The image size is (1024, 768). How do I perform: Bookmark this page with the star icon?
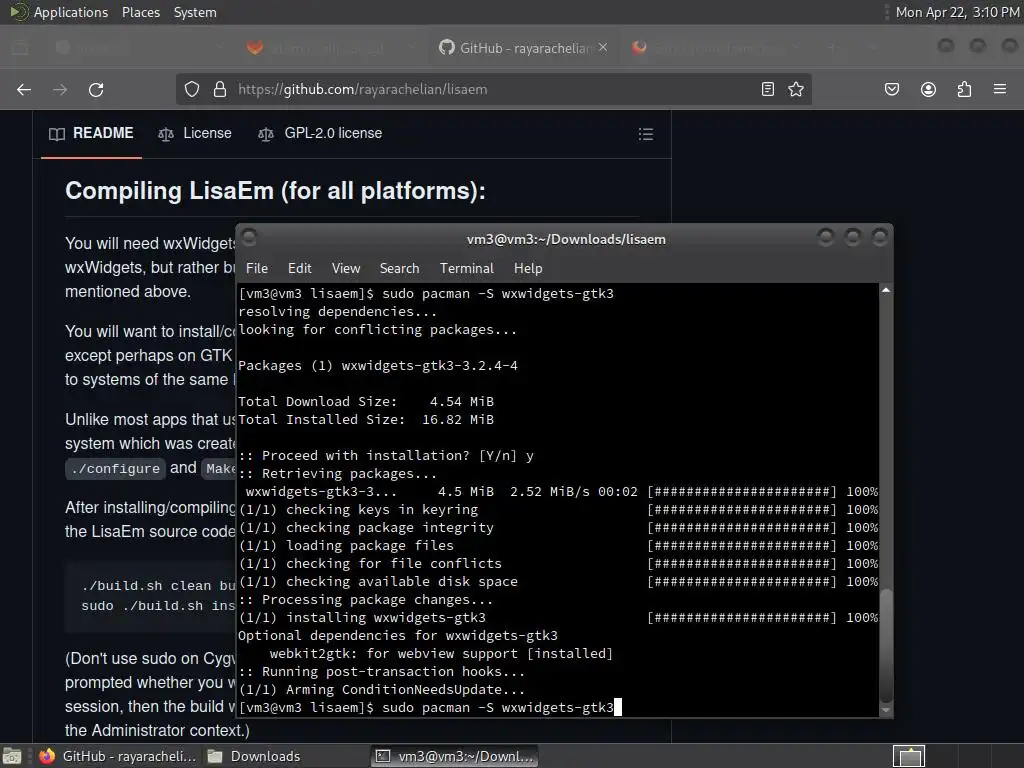(x=795, y=89)
